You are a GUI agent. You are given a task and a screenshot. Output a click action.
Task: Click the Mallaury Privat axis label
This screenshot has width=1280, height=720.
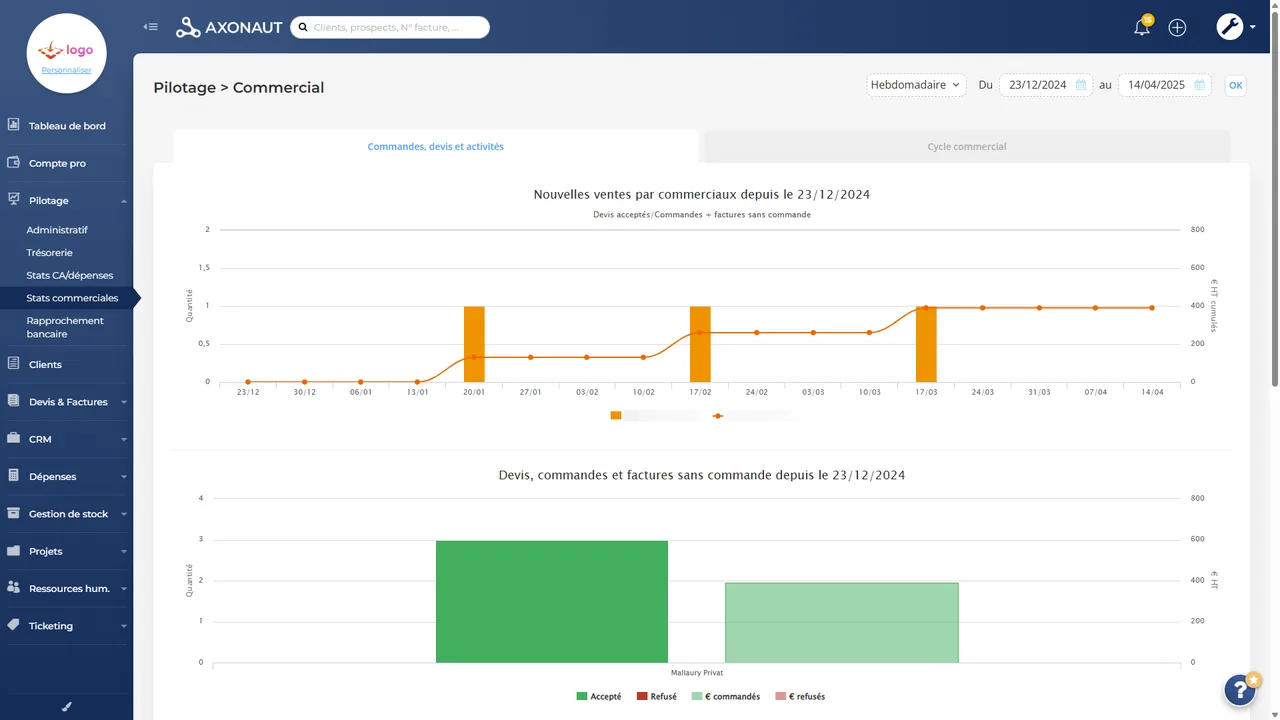pyautogui.click(x=696, y=673)
